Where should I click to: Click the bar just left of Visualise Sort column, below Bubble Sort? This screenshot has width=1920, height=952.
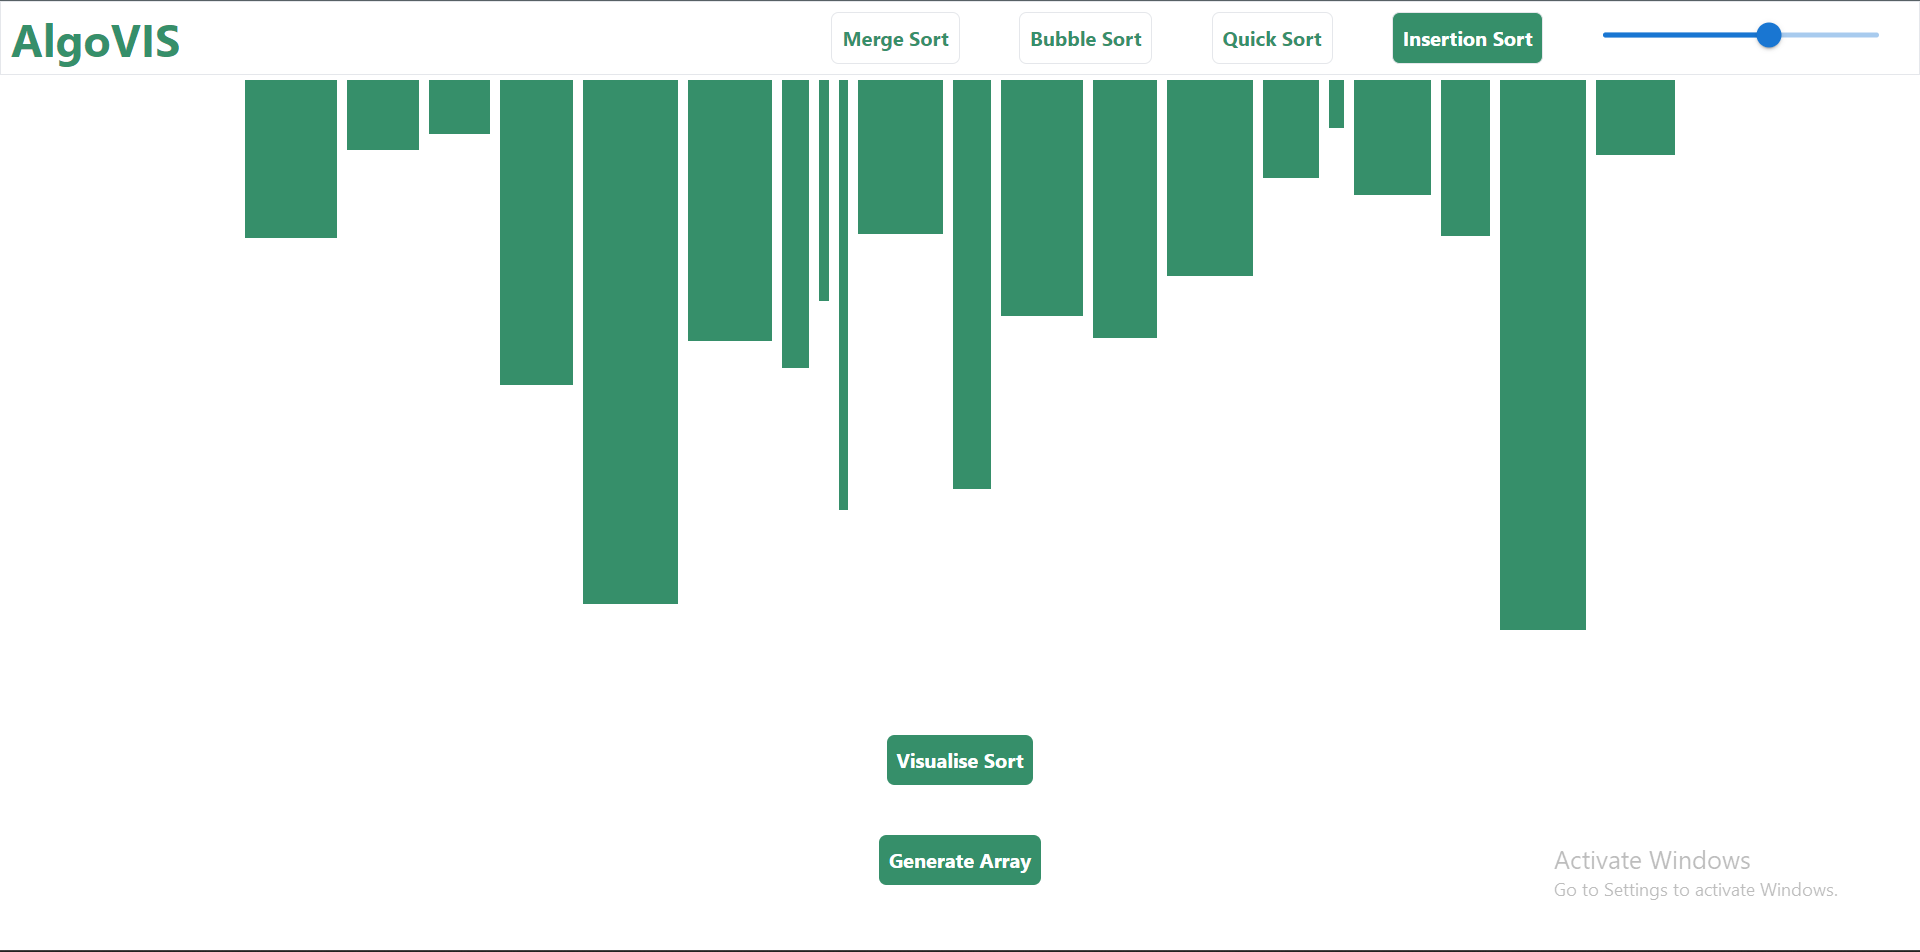point(1042,197)
